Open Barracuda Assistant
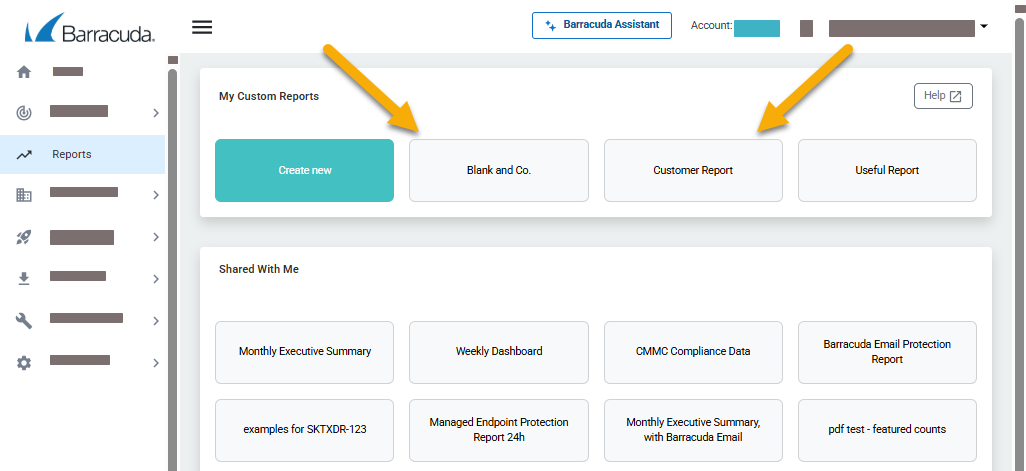Screen dimensions: 1026x471 [x=601, y=26]
